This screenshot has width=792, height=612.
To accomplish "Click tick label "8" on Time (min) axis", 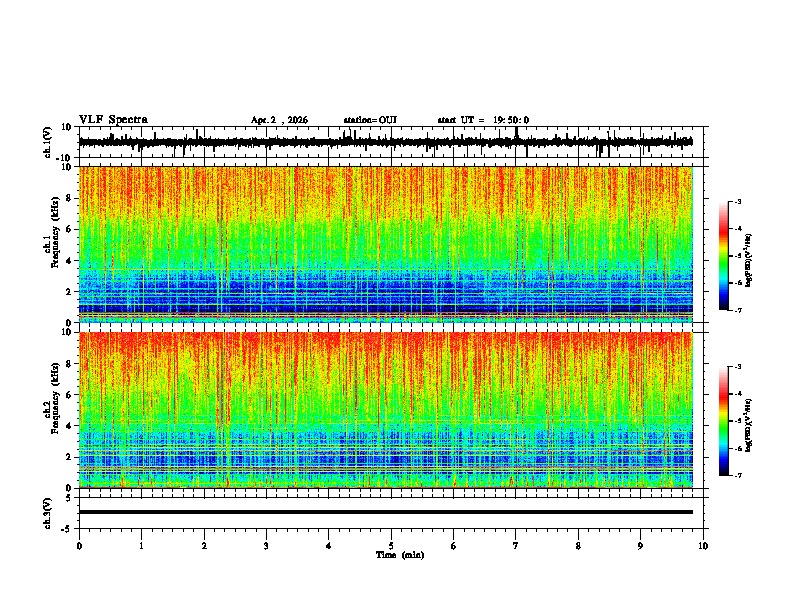I will click(x=578, y=546).
